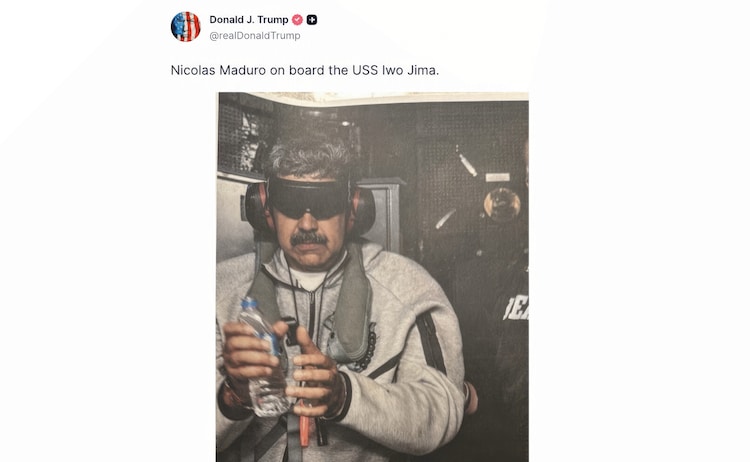Click the gray hair of photographed man
750x462 pixels.
point(309,155)
